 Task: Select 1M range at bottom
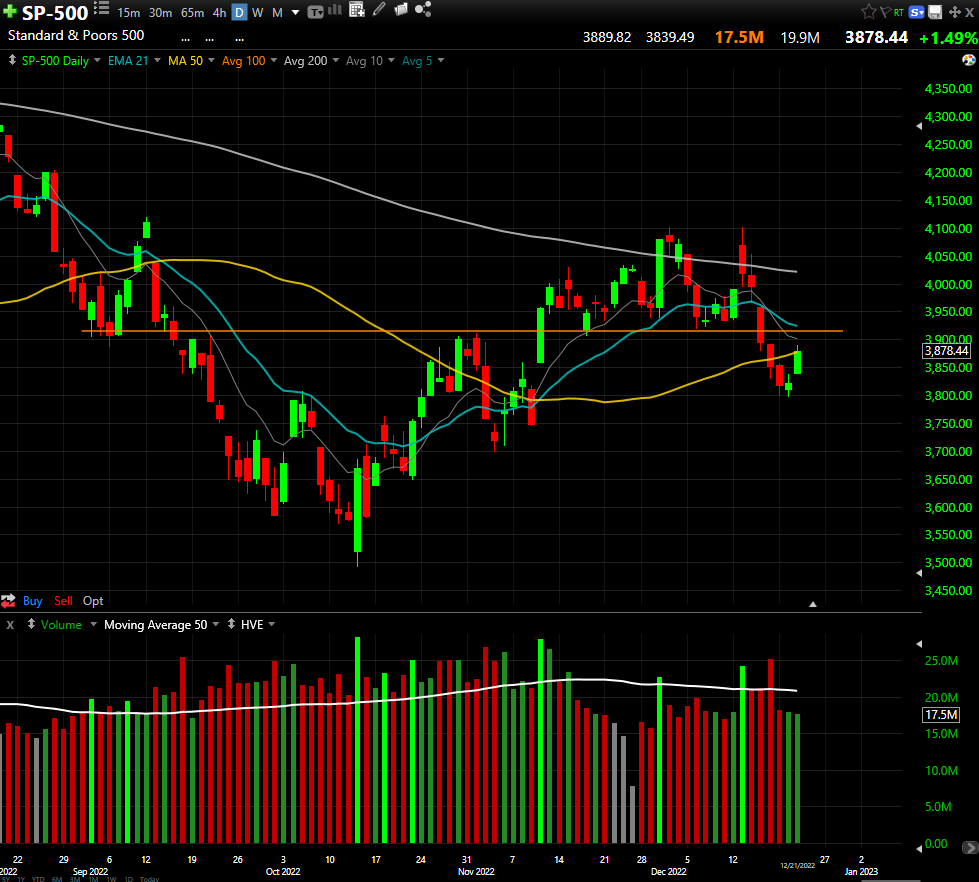coord(94,879)
